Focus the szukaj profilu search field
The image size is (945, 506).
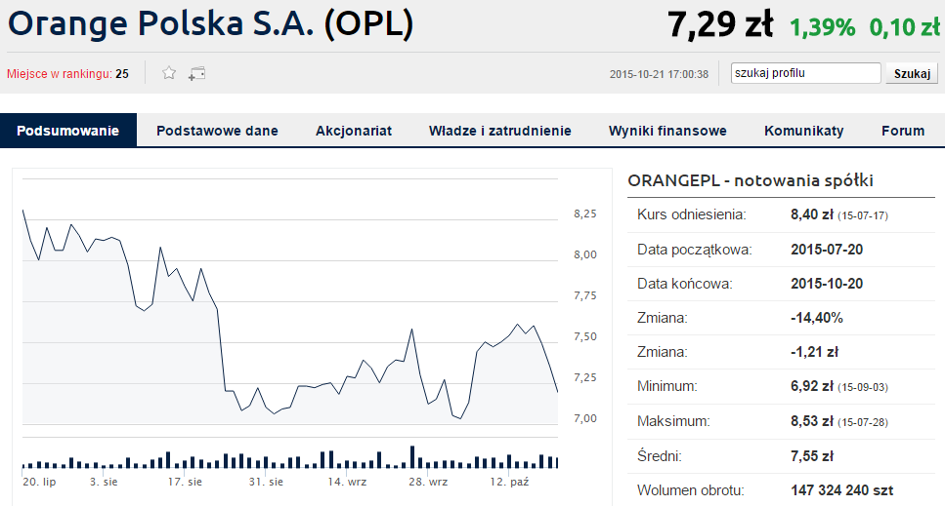coord(806,73)
